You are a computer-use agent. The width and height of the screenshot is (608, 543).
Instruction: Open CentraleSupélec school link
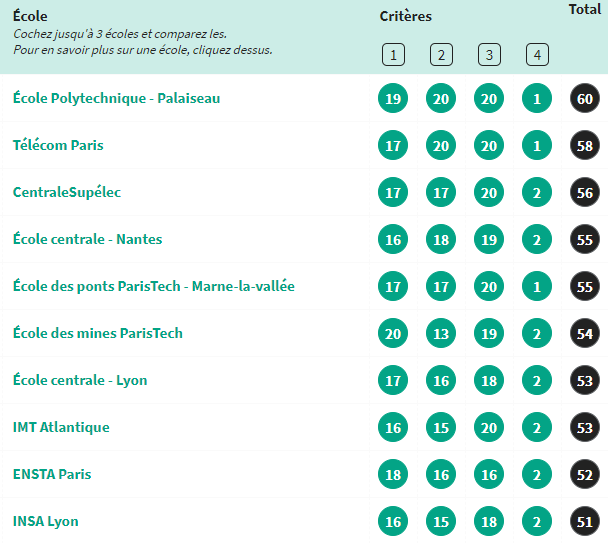pos(67,192)
